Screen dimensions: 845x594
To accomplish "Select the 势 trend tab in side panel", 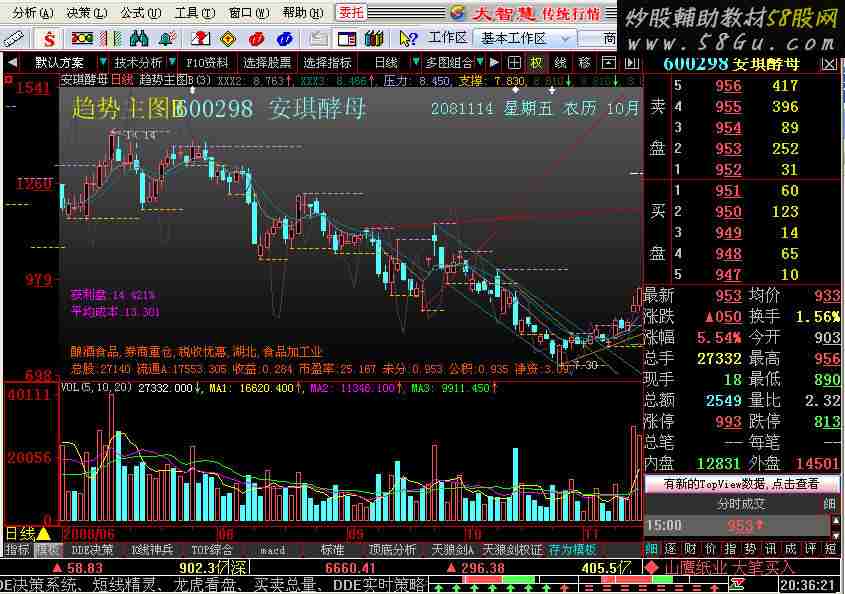I will pyautogui.click(x=750, y=549).
